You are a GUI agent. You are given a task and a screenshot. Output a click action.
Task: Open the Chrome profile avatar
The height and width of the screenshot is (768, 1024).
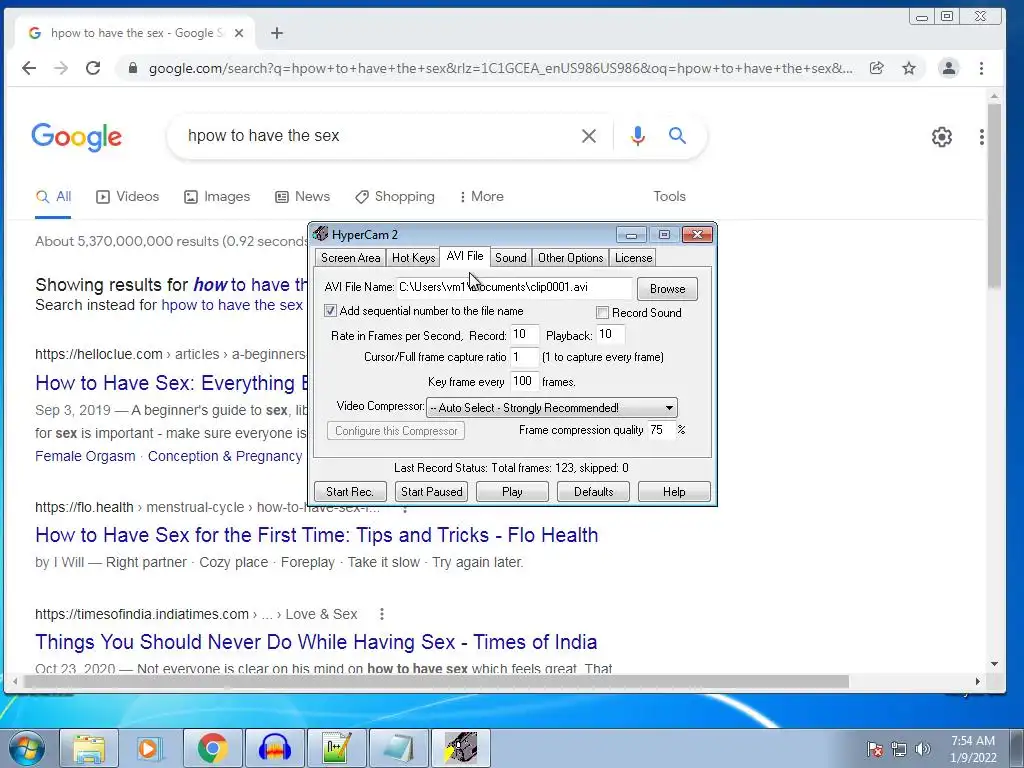click(x=948, y=68)
